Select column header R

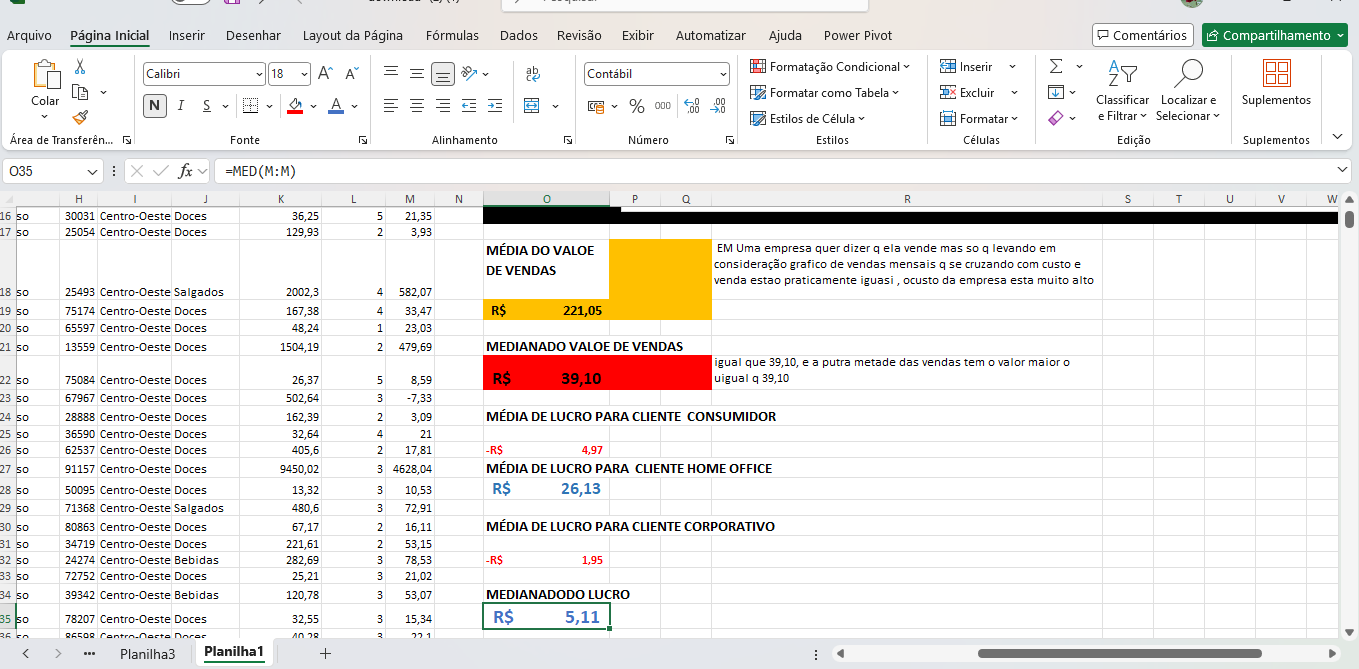tap(907, 199)
